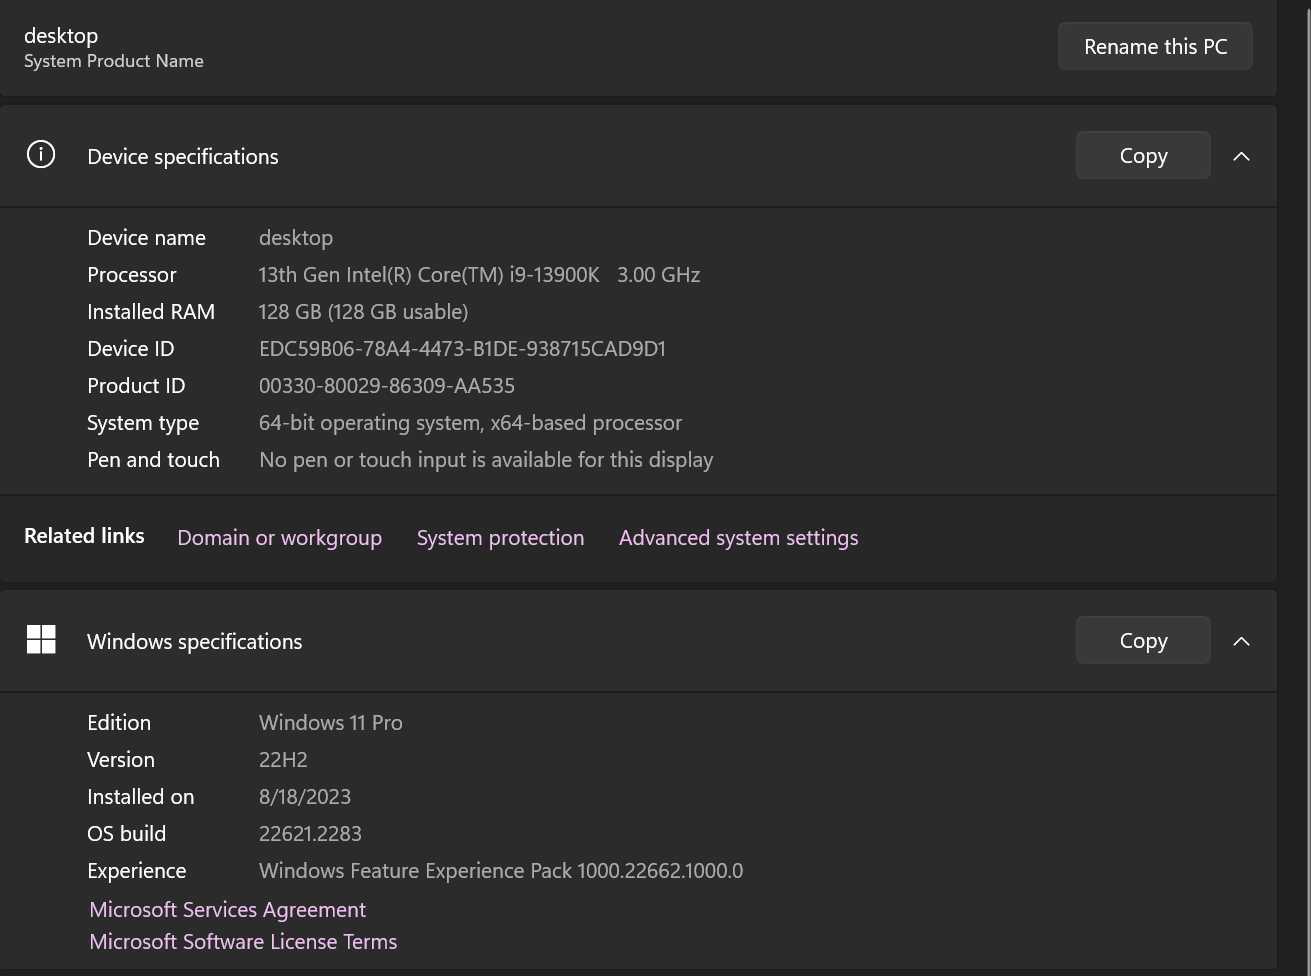The height and width of the screenshot is (976, 1311).
Task: Click the Rename this PC button
Action: point(1155,47)
